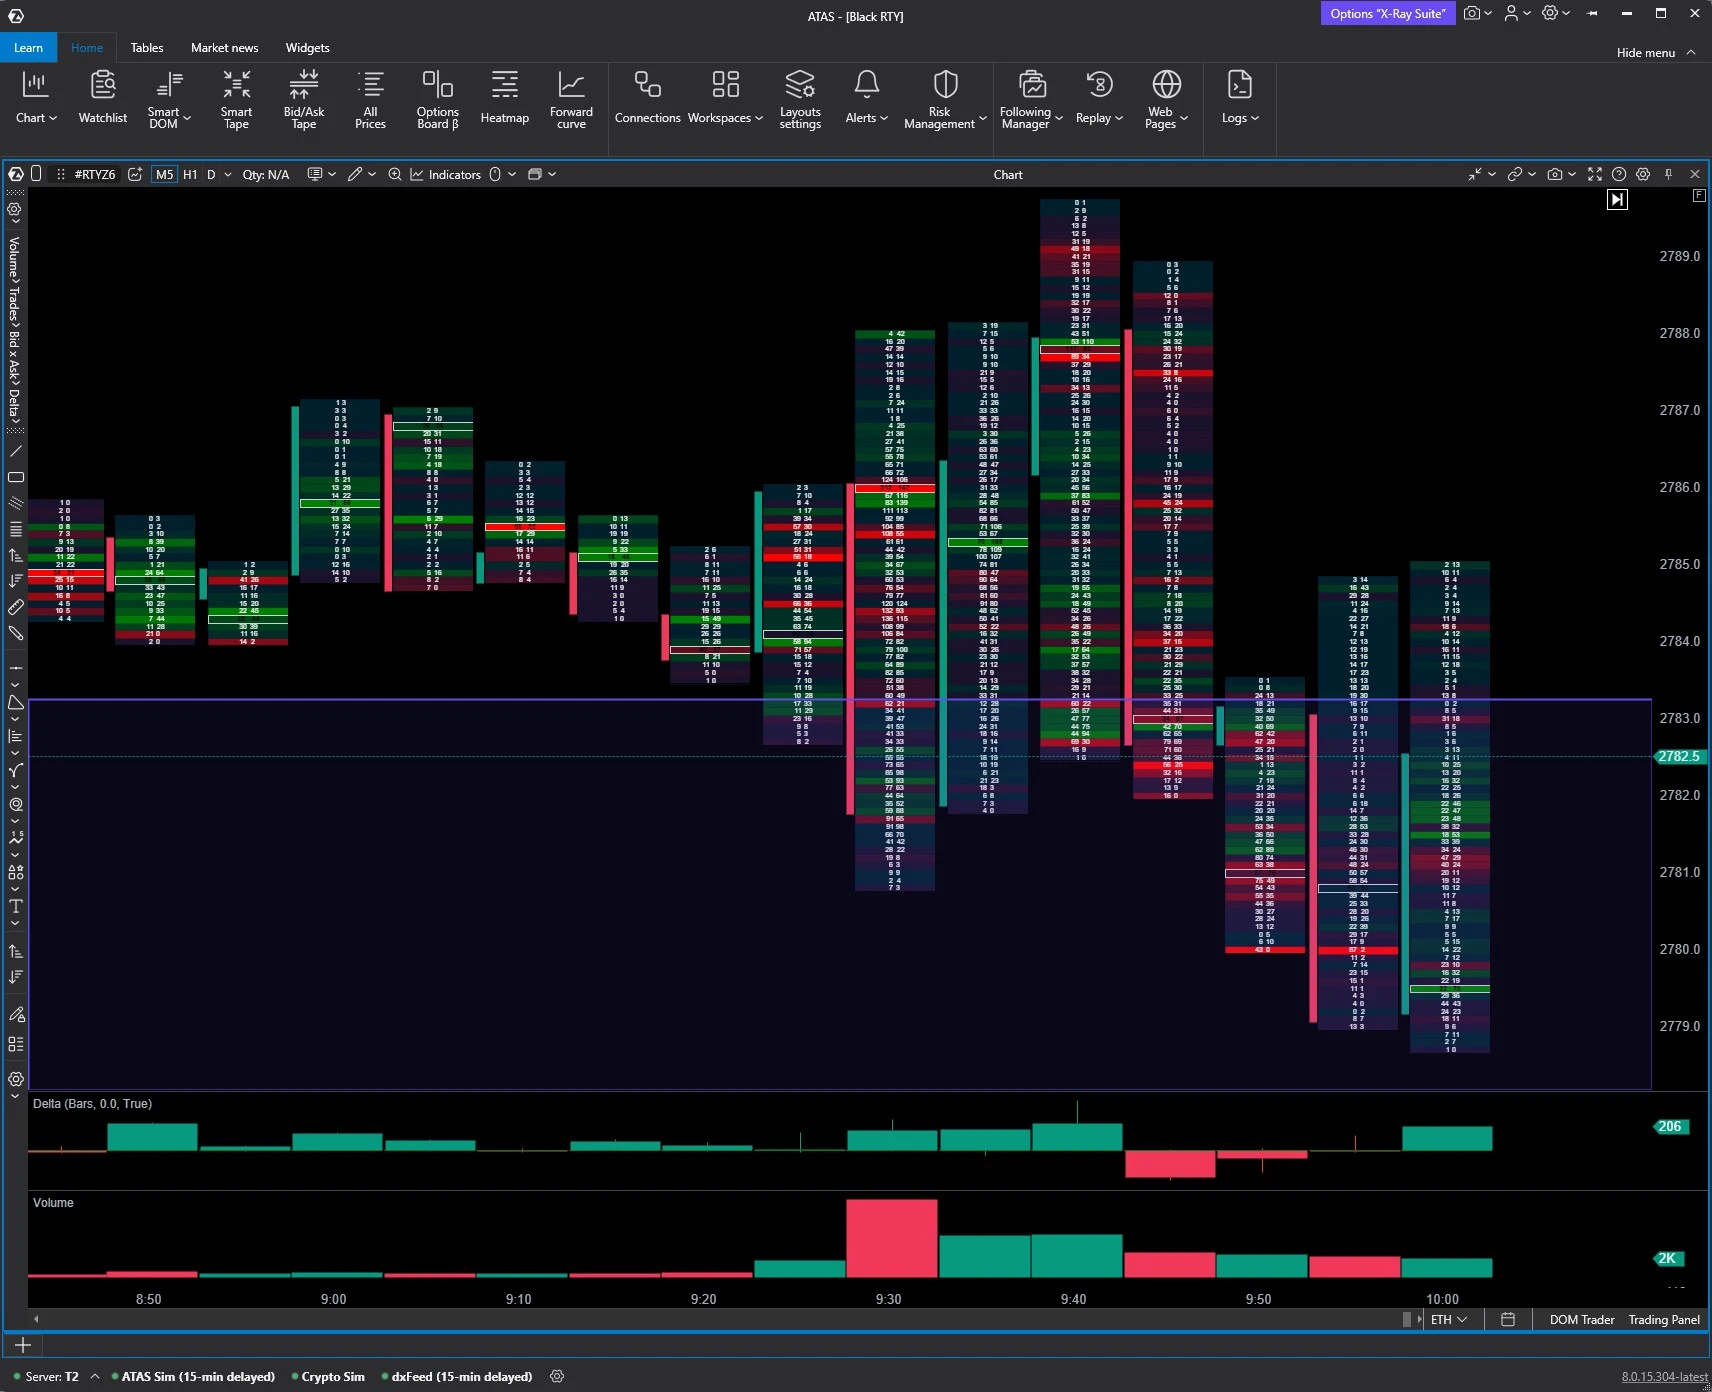
Task: Select M5 timeframe
Action: point(164,174)
